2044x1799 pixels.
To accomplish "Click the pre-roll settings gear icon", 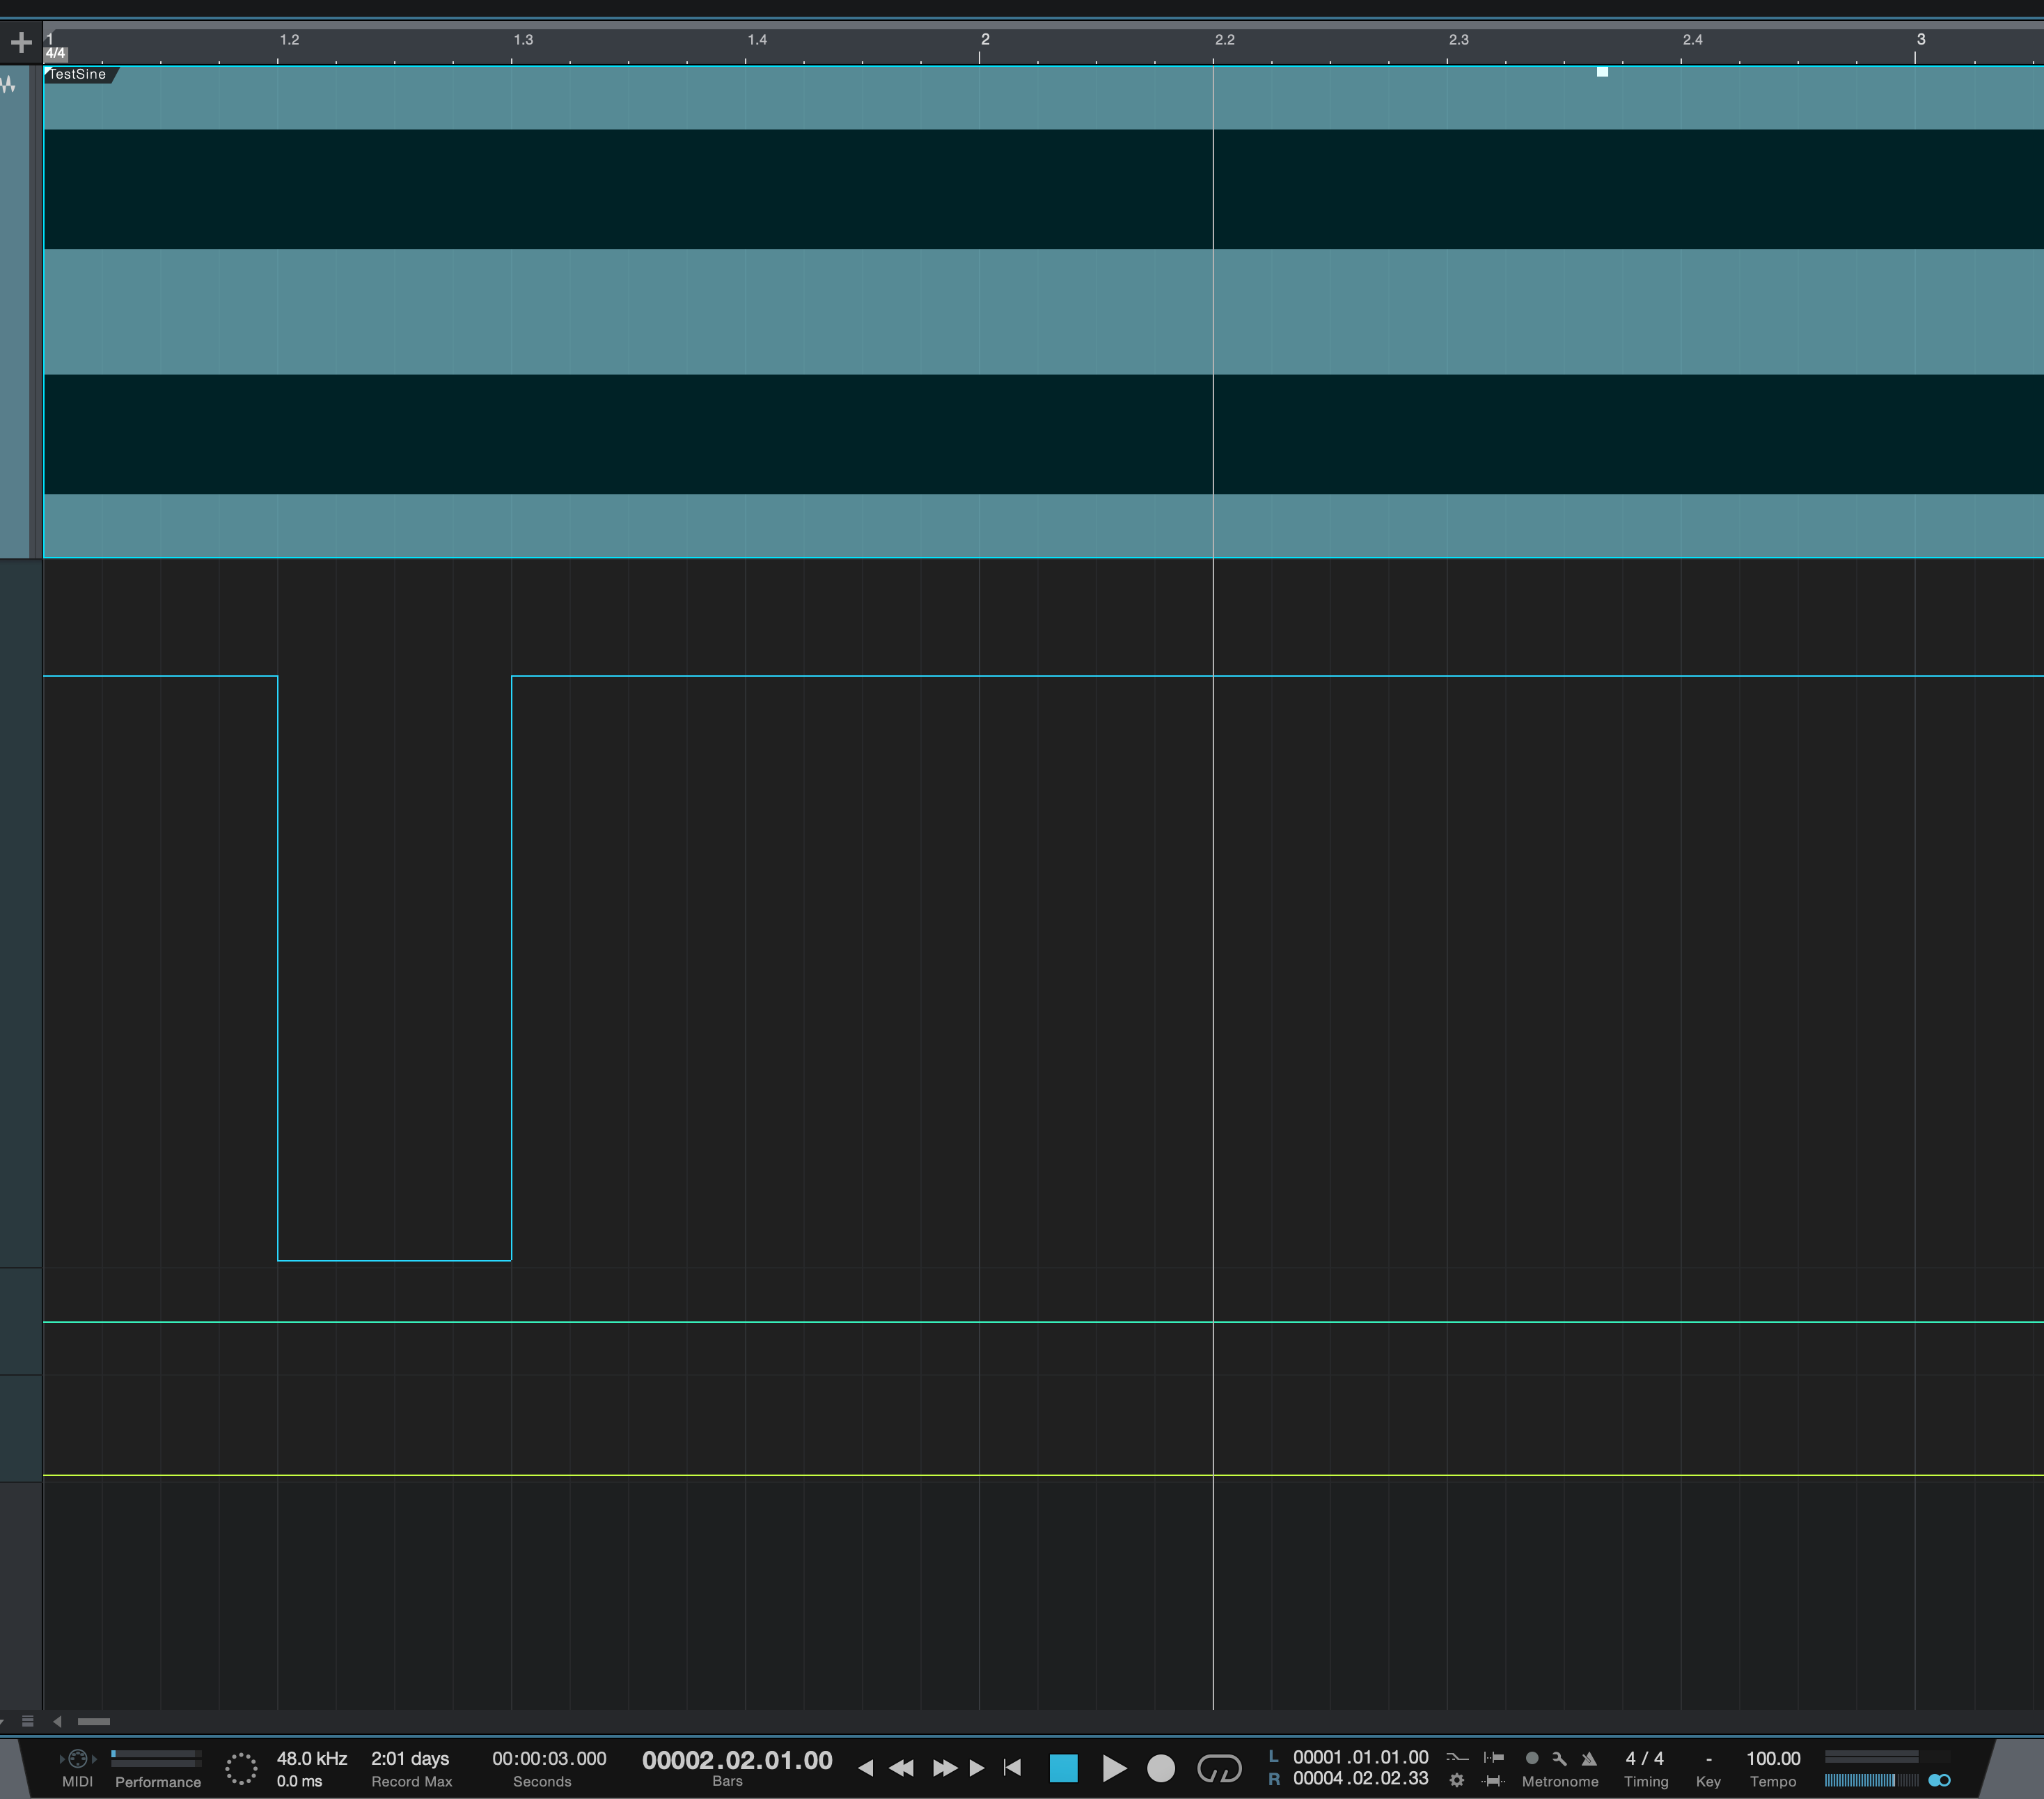I will tap(1457, 1780).
